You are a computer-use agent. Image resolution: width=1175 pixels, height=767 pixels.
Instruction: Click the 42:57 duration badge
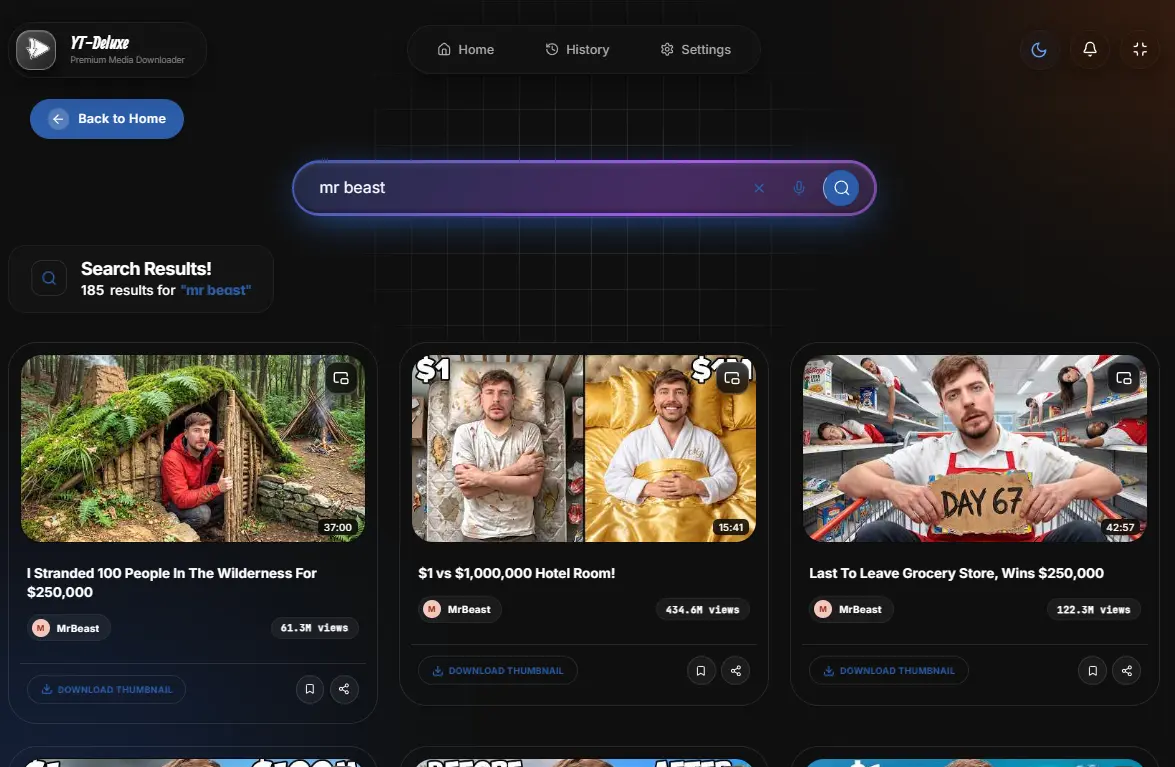click(1120, 527)
